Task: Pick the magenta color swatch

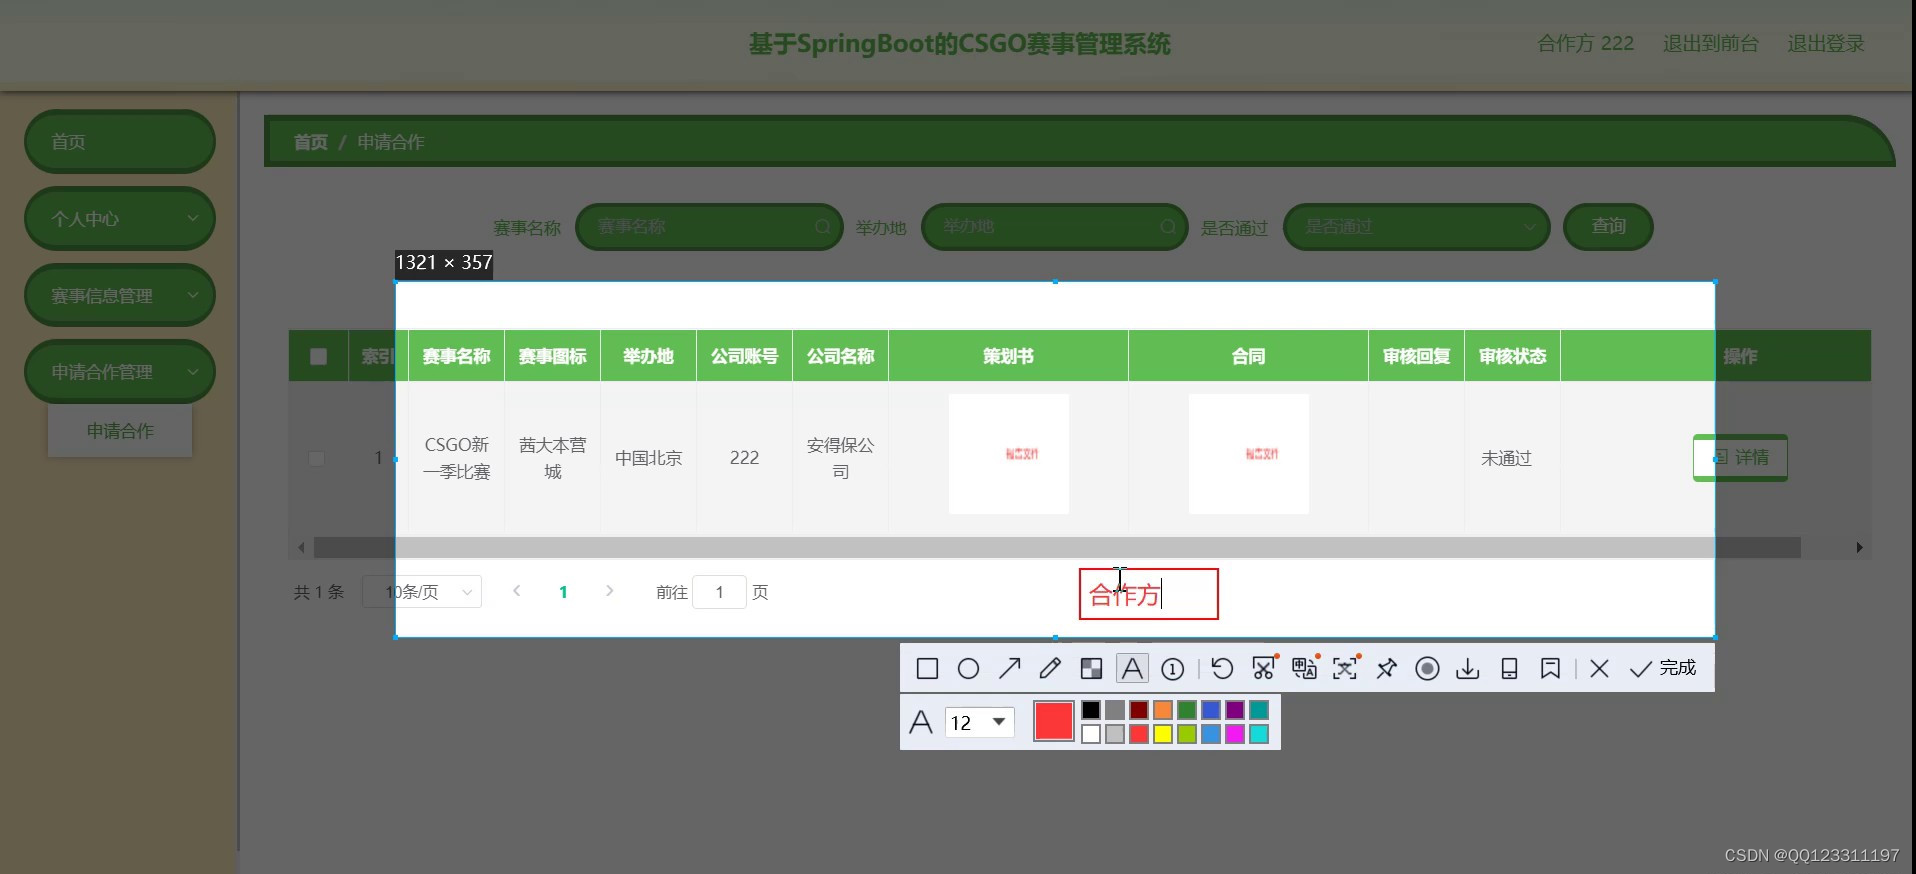Action: pyautogui.click(x=1235, y=734)
